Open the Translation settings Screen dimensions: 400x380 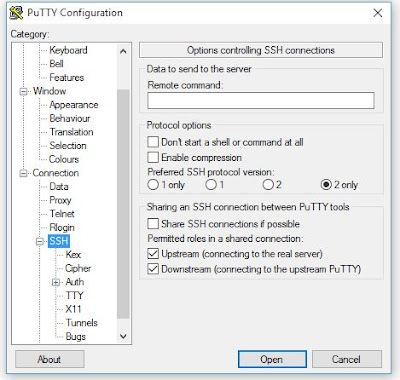tap(71, 132)
